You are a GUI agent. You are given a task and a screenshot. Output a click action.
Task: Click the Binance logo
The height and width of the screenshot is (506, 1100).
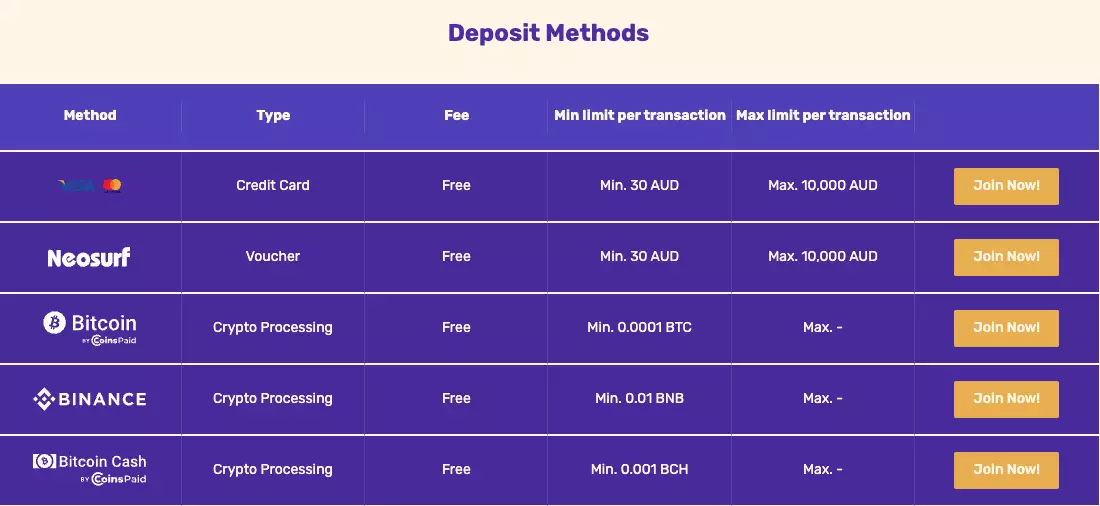click(x=90, y=399)
